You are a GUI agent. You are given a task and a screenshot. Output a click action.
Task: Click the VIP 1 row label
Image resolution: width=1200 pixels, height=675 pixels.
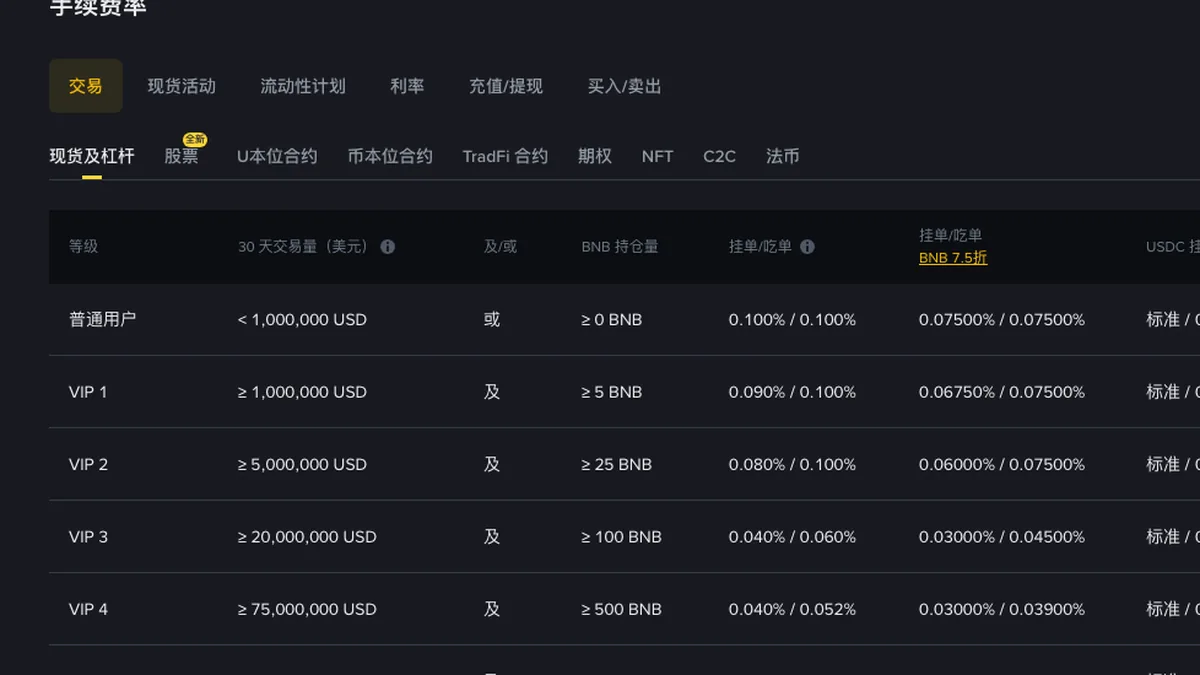pyautogui.click(x=88, y=392)
